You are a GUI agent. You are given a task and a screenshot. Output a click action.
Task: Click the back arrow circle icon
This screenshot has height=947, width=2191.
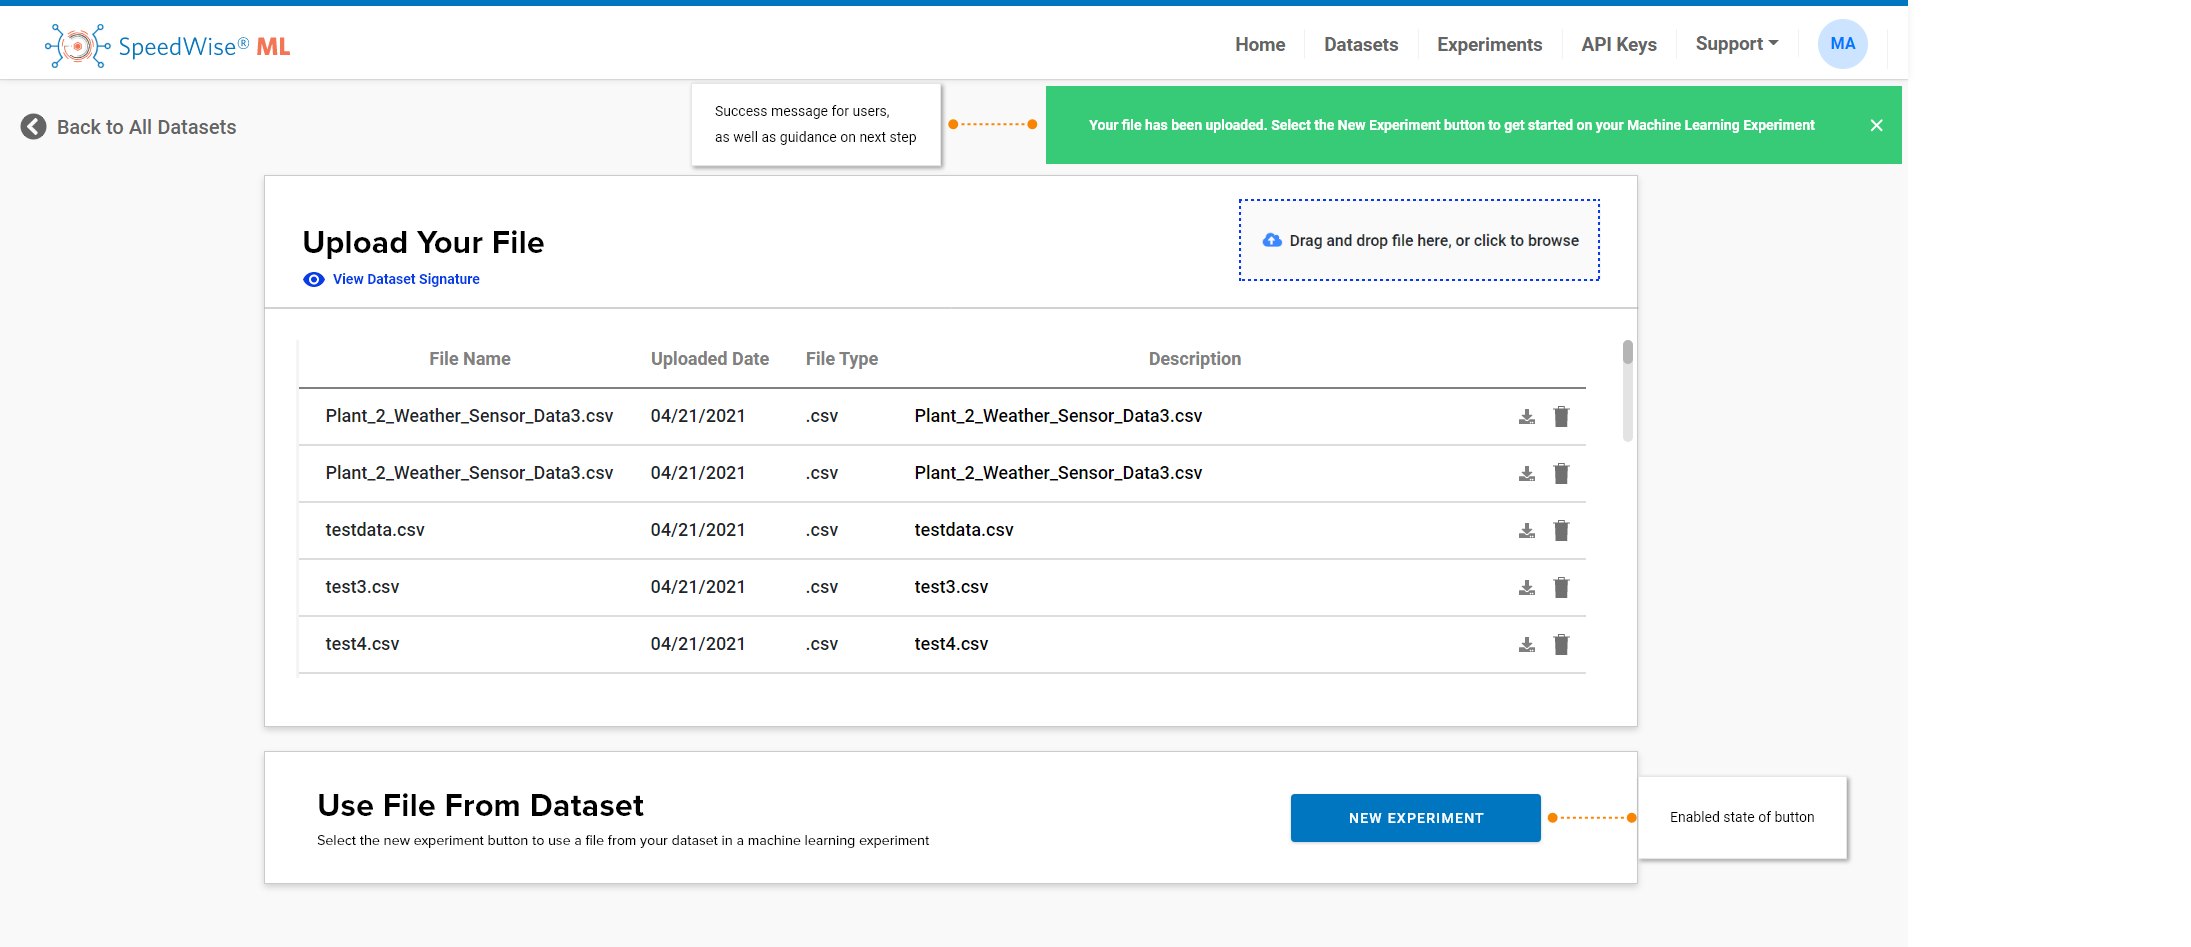[x=33, y=127]
